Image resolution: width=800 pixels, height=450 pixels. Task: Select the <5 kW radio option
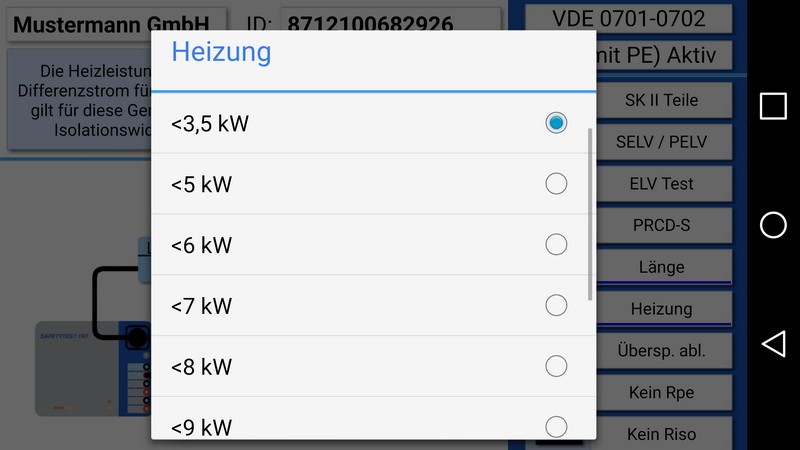(373, 184)
